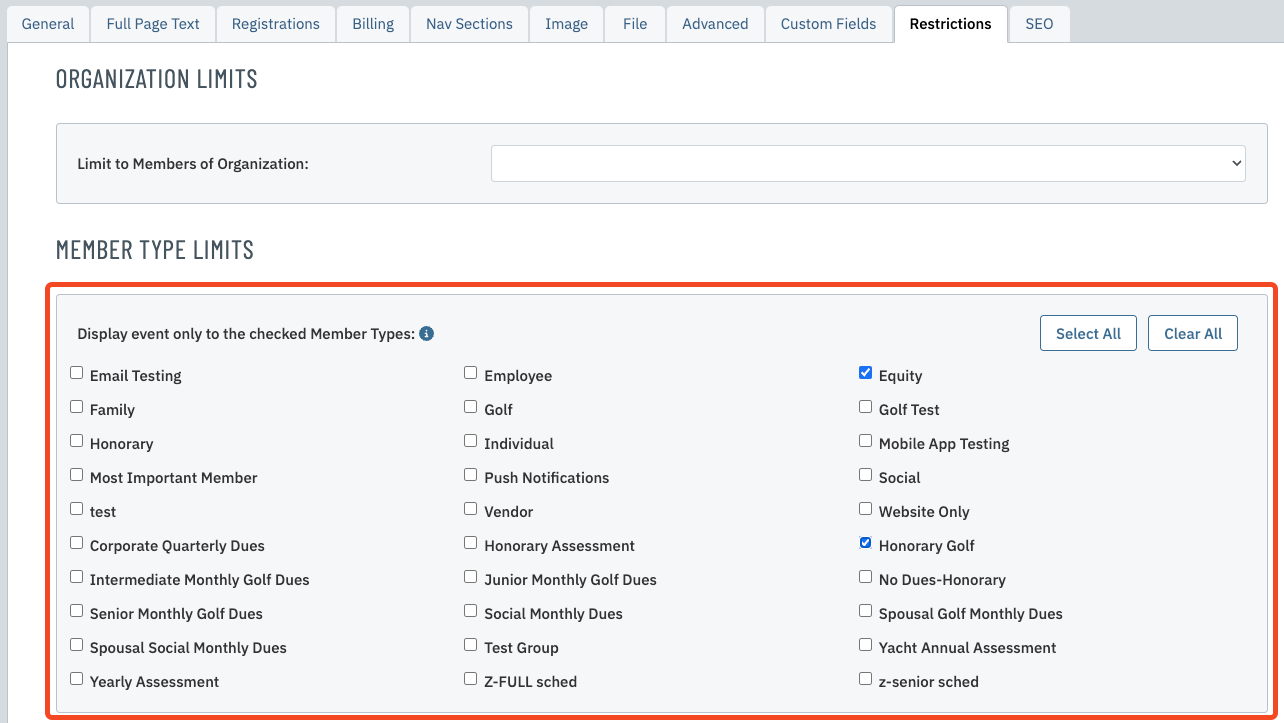Check Honorary Assessment checkbox
The height and width of the screenshot is (723, 1284).
coord(471,543)
